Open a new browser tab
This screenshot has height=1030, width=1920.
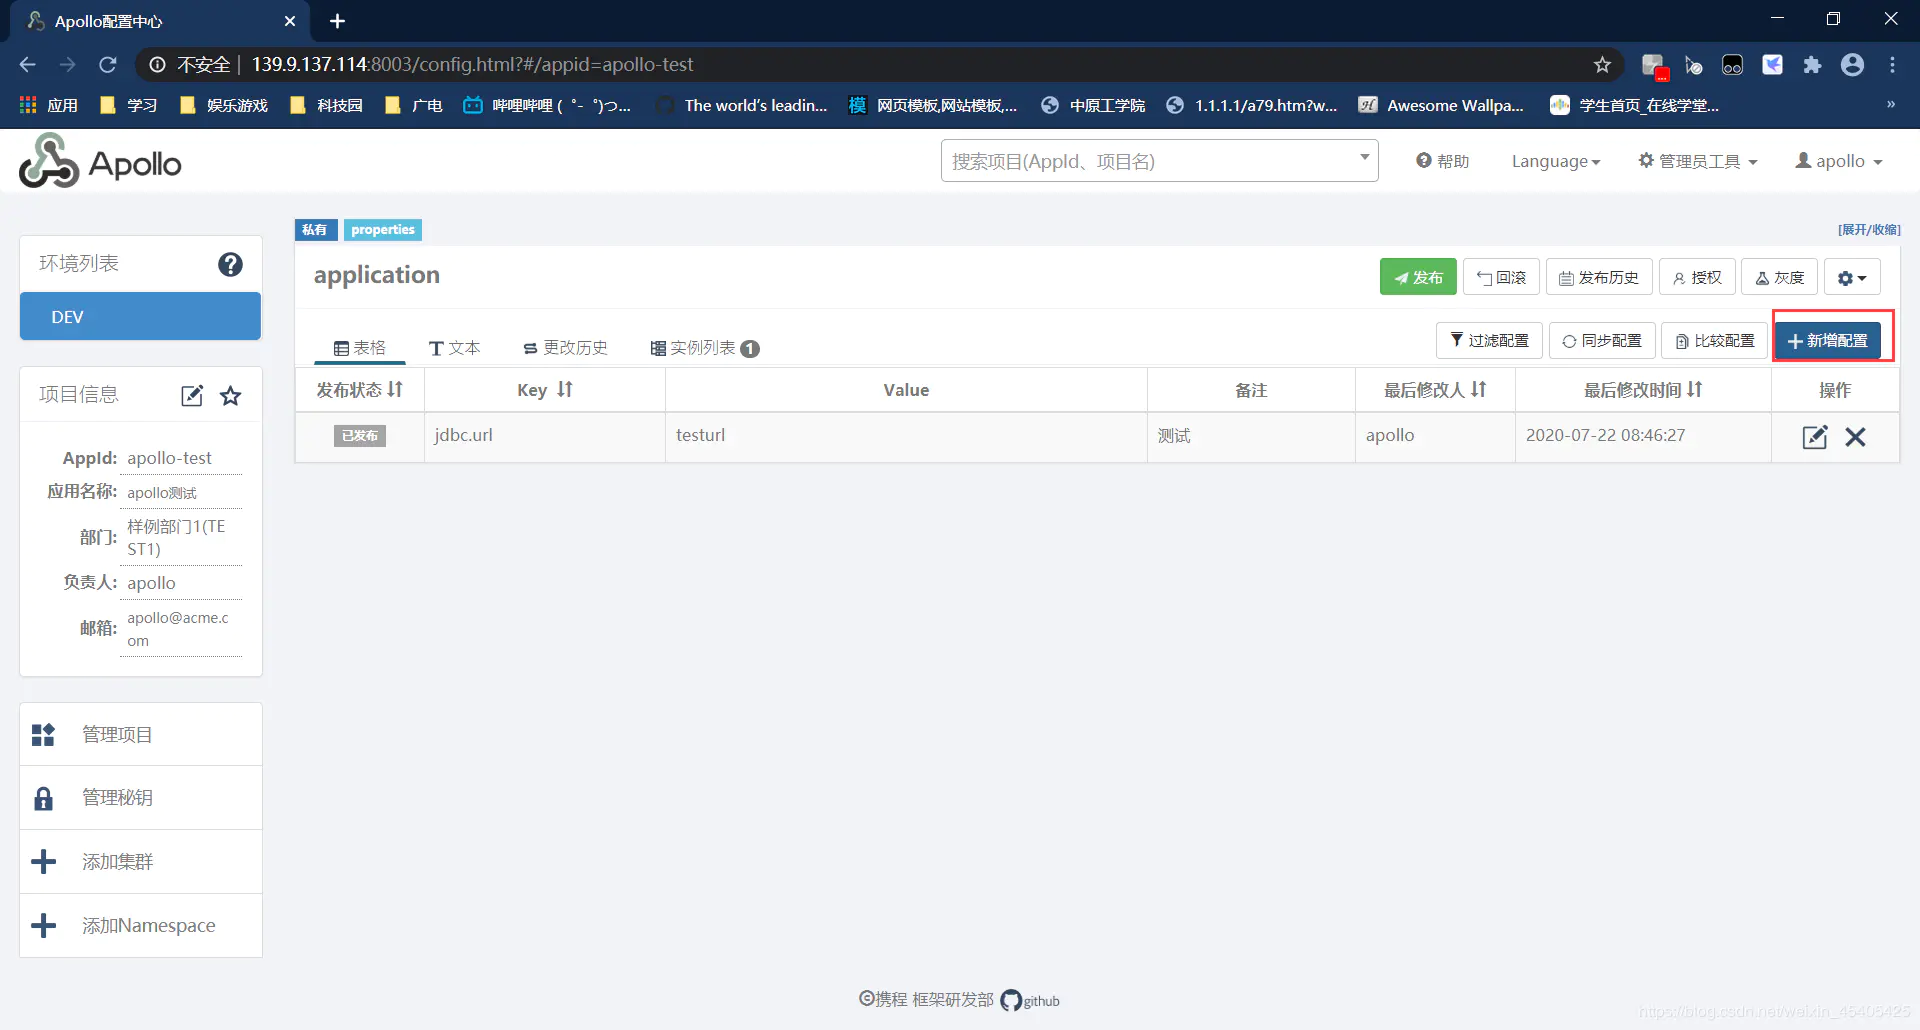click(x=338, y=21)
